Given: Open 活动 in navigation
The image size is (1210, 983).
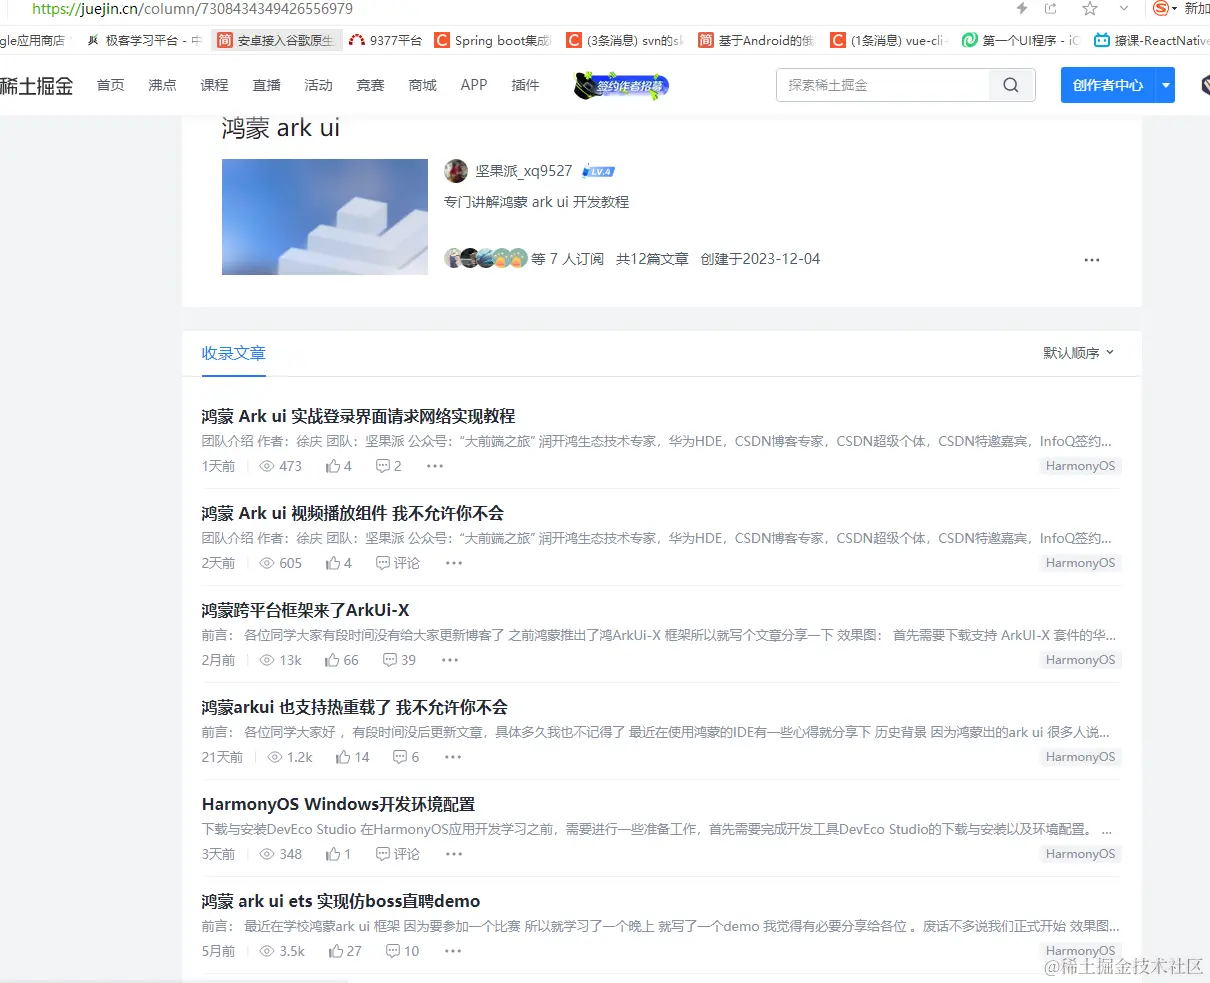Looking at the screenshot, I should coord(318,85).
